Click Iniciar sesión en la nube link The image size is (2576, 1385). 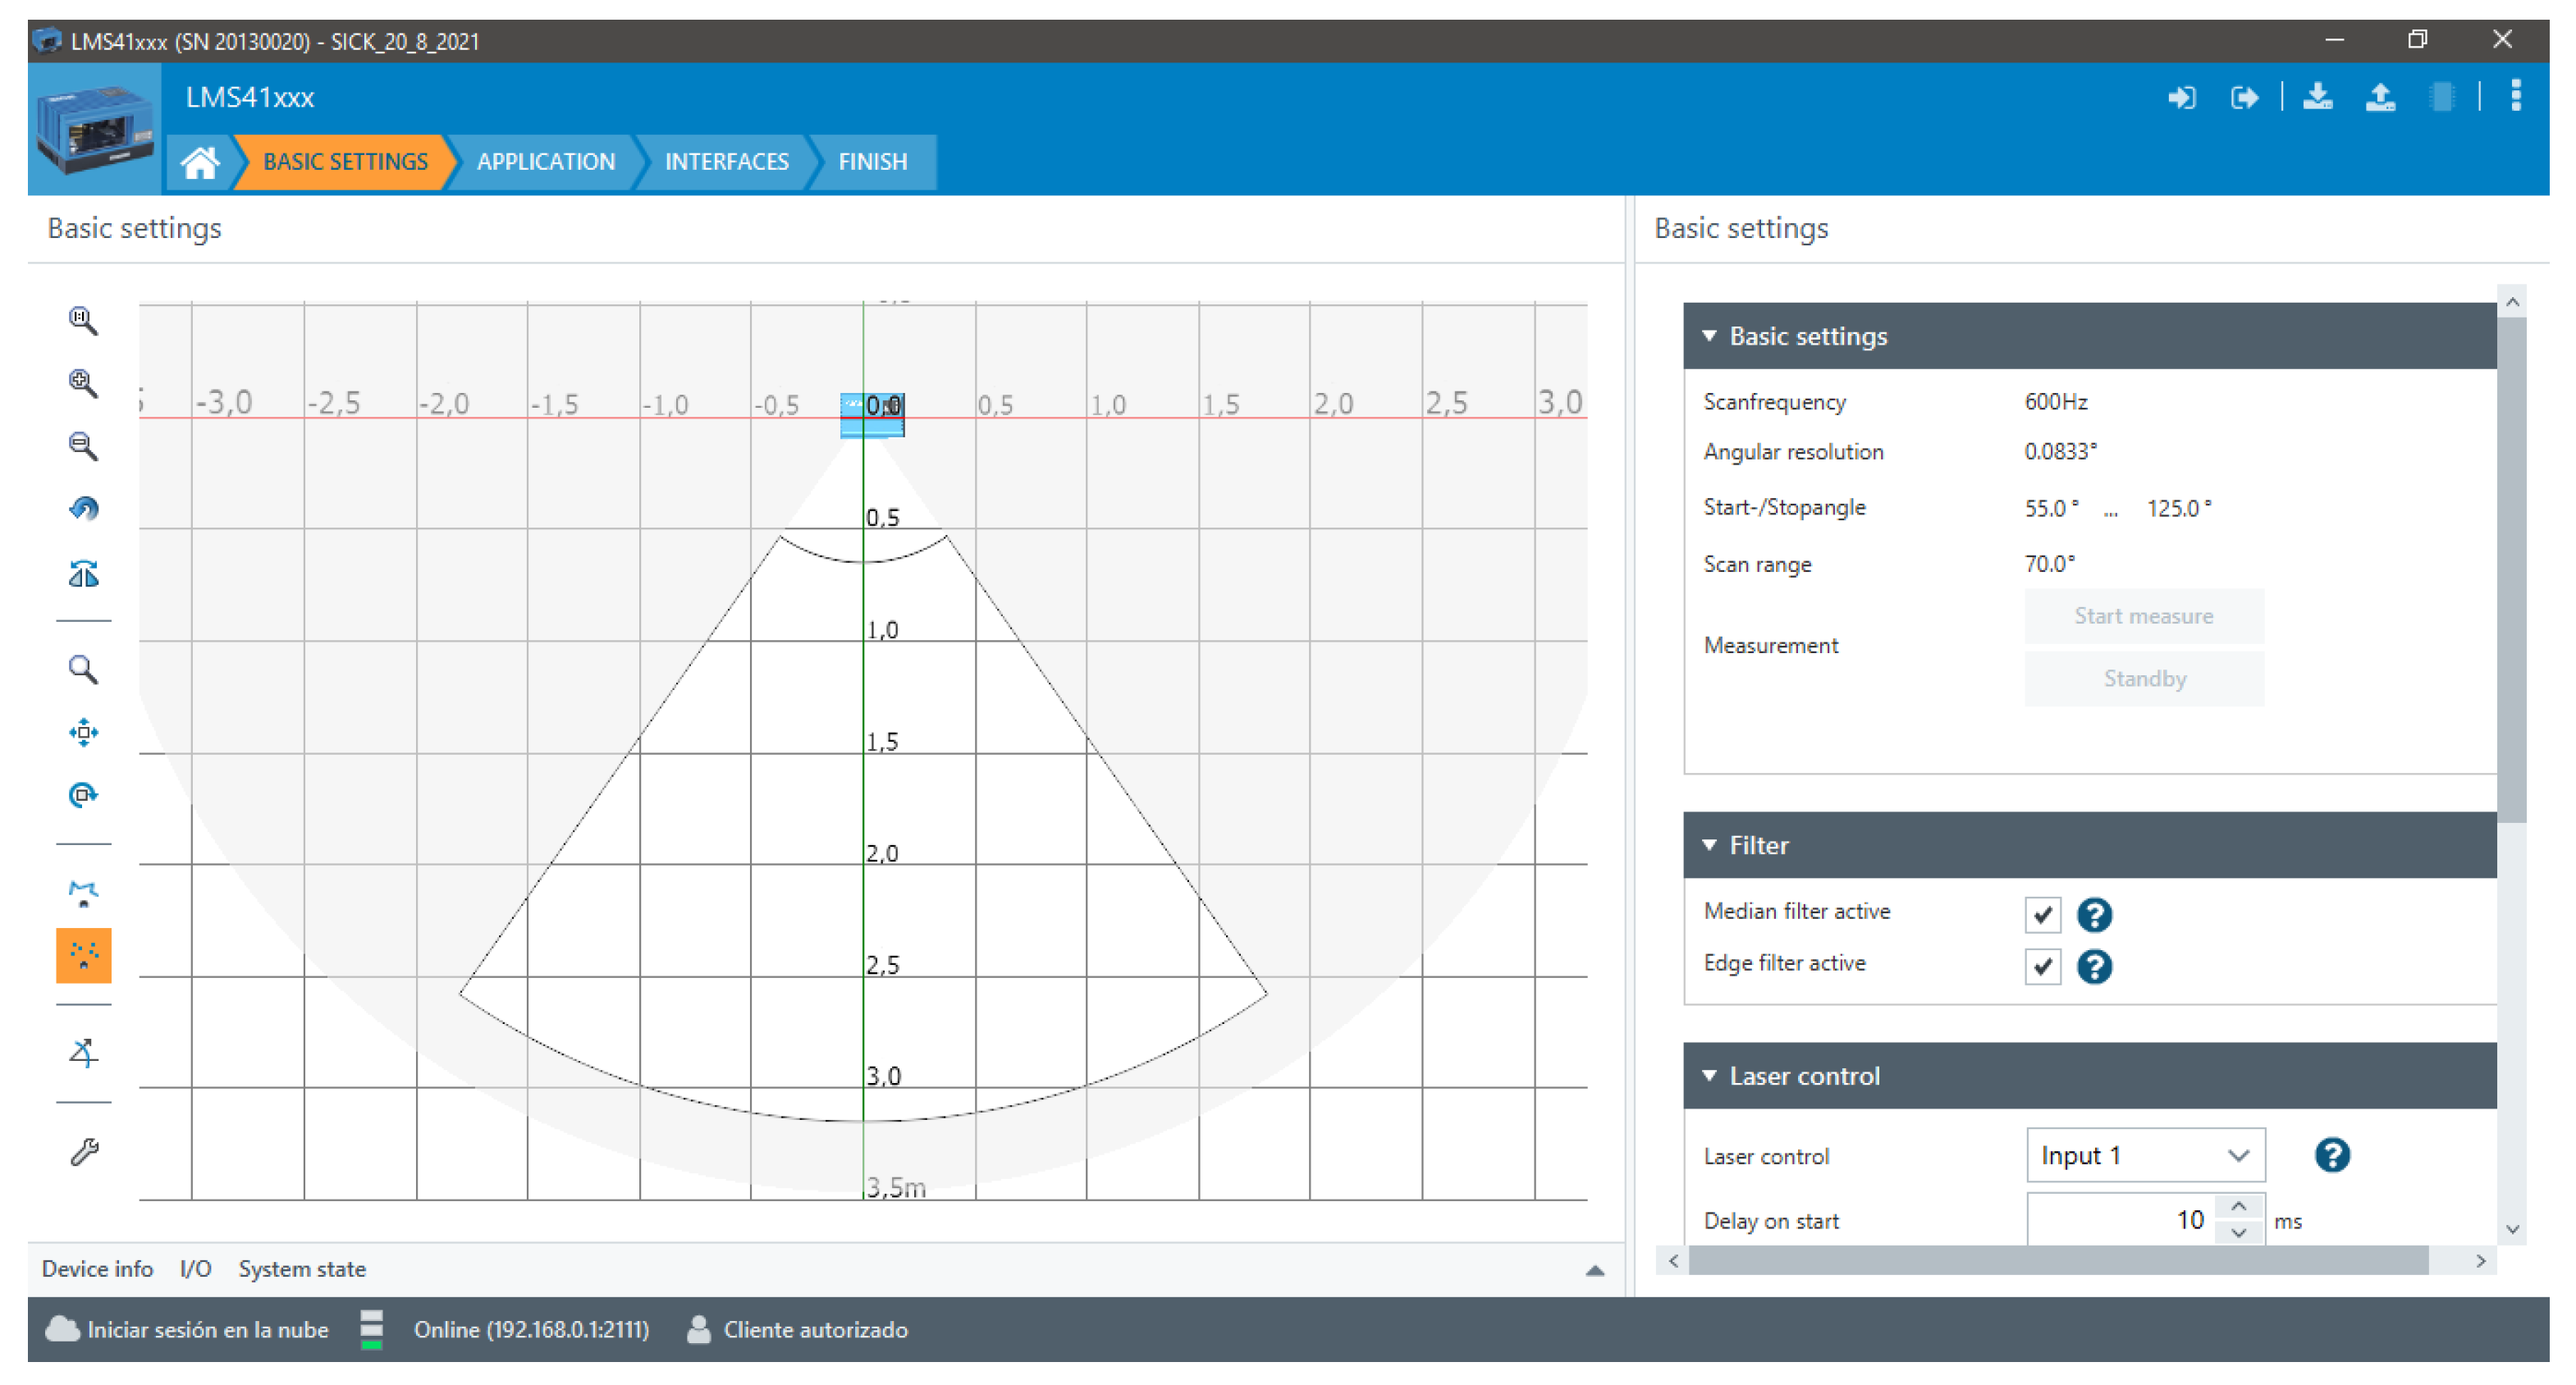pos(207,1329)
